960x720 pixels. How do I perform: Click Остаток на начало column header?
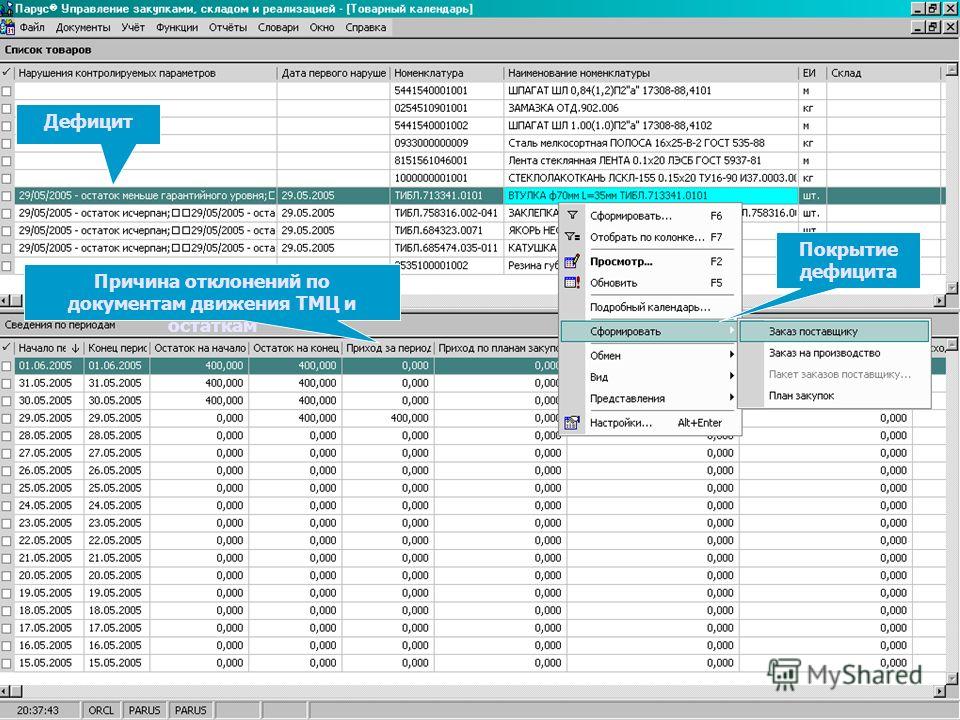tap(200, 348)
